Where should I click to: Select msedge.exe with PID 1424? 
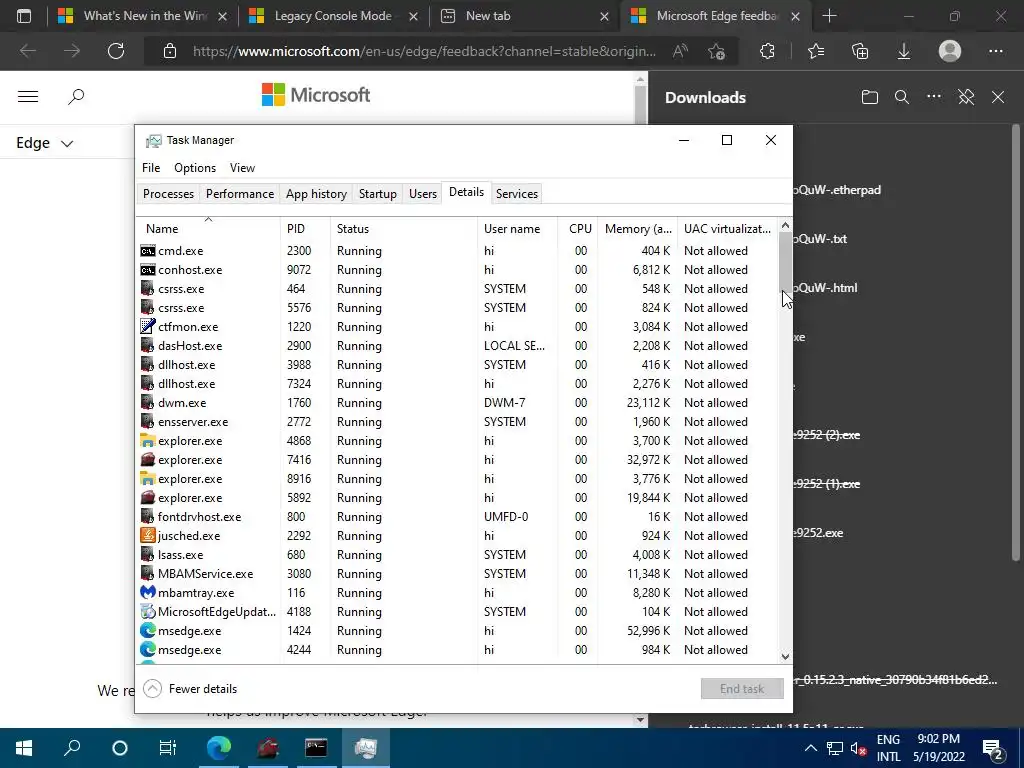(457, 631)
